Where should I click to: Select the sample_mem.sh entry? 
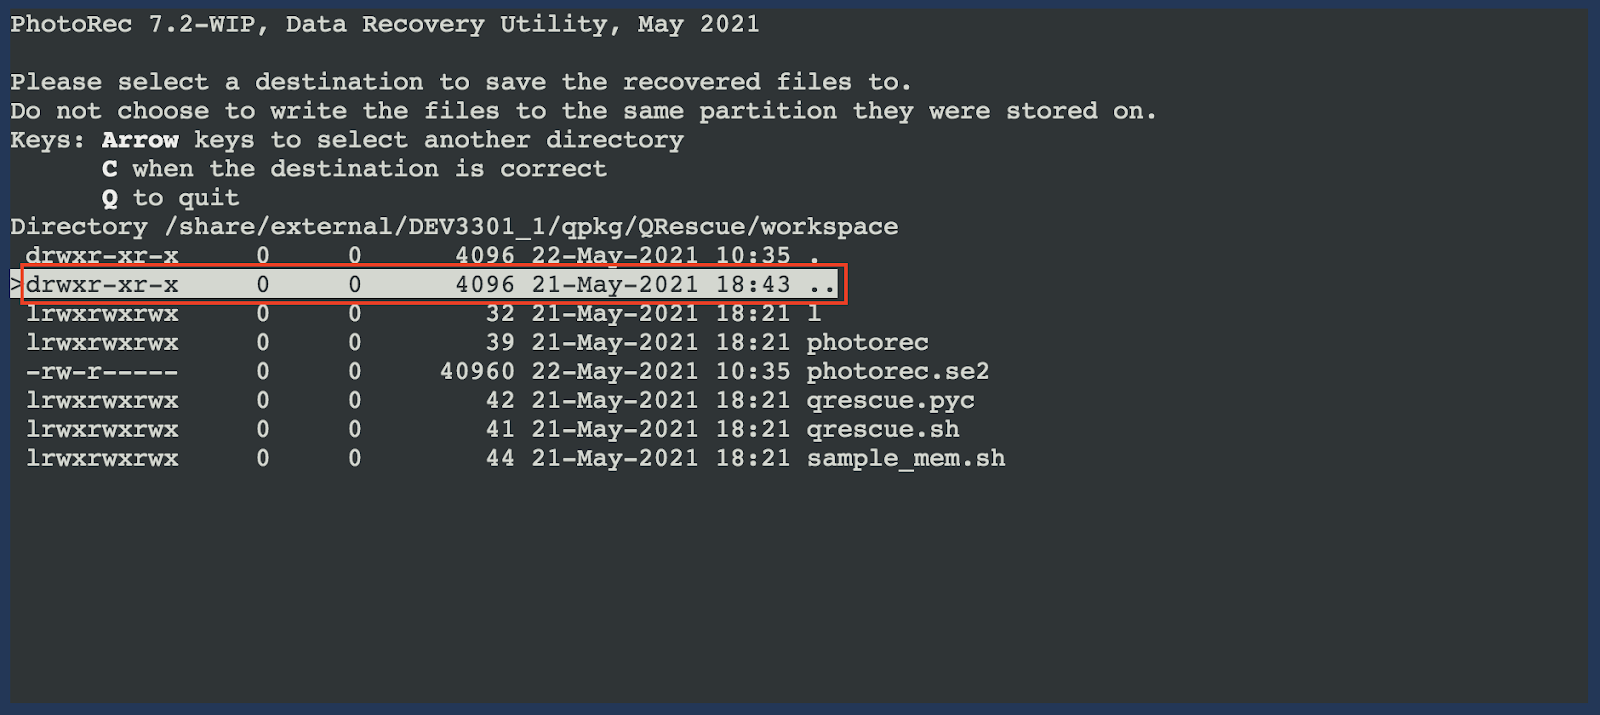(x=515, y=459)
